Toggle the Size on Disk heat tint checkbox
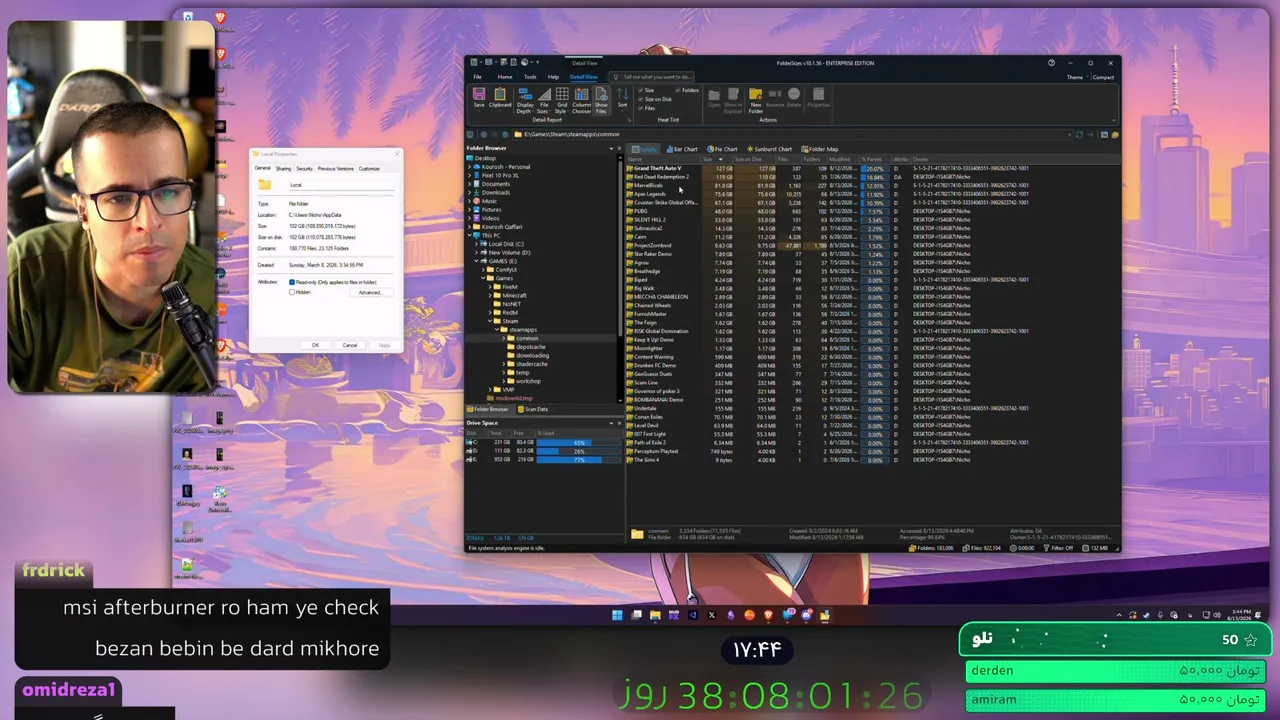The height and width of the screenshot is (720, 1280). (641, 99)
